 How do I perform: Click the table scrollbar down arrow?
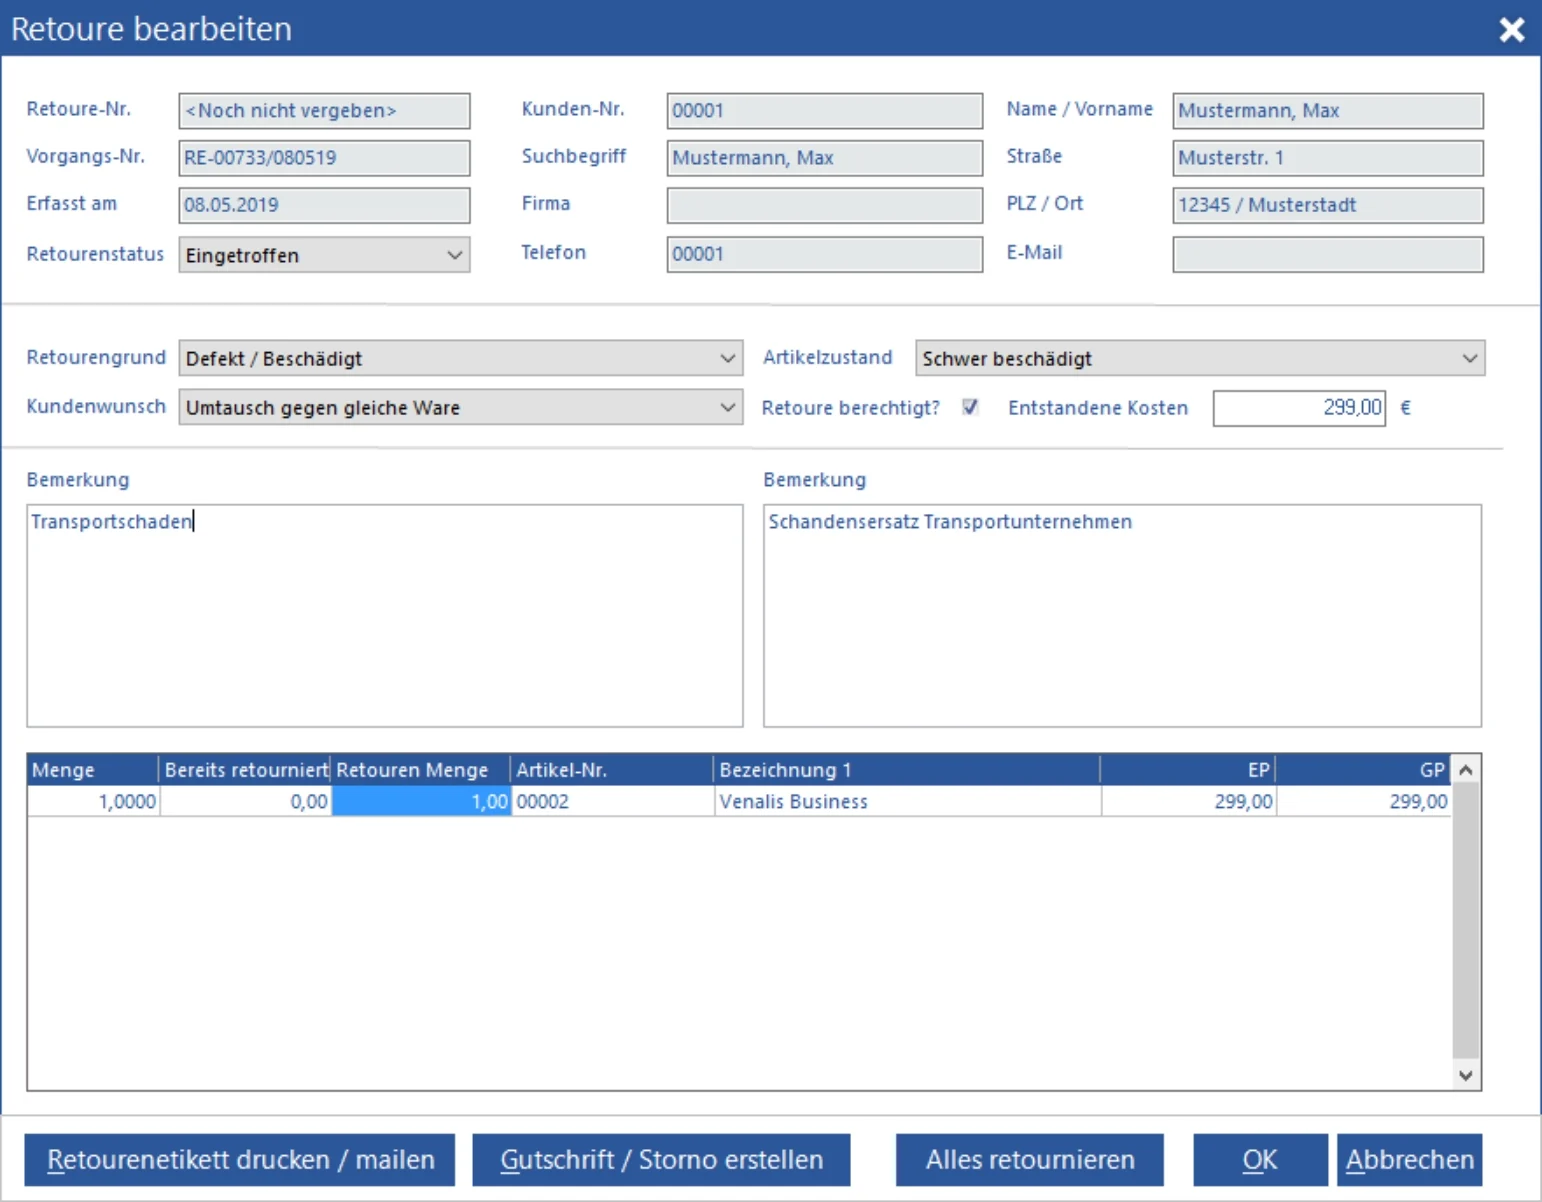point(1466,1075)
